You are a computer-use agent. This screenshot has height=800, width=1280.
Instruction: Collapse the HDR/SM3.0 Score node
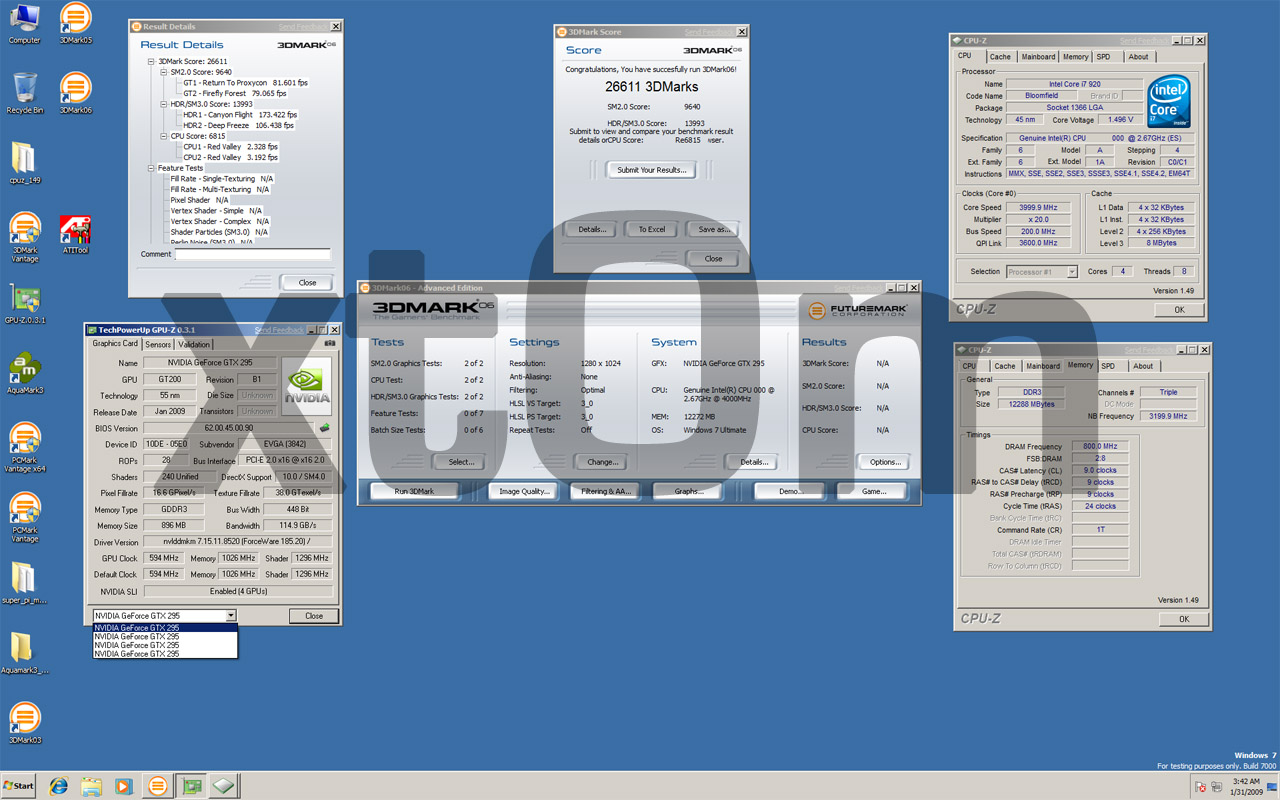(x=164, y=104)
